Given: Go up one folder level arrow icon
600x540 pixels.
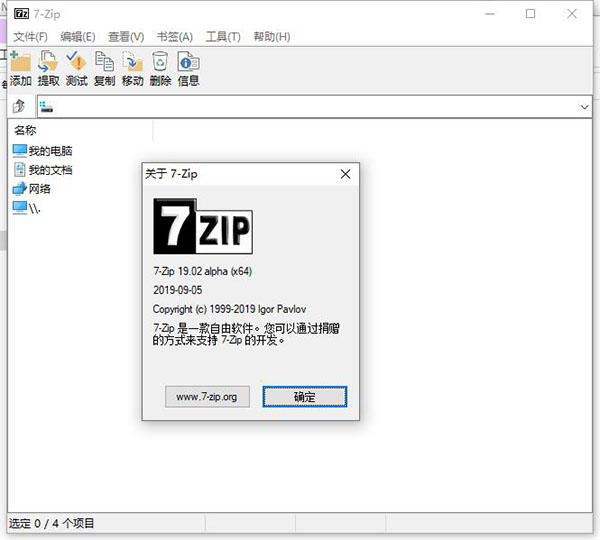Looking at the screenshot, I should tap(18, 106).
